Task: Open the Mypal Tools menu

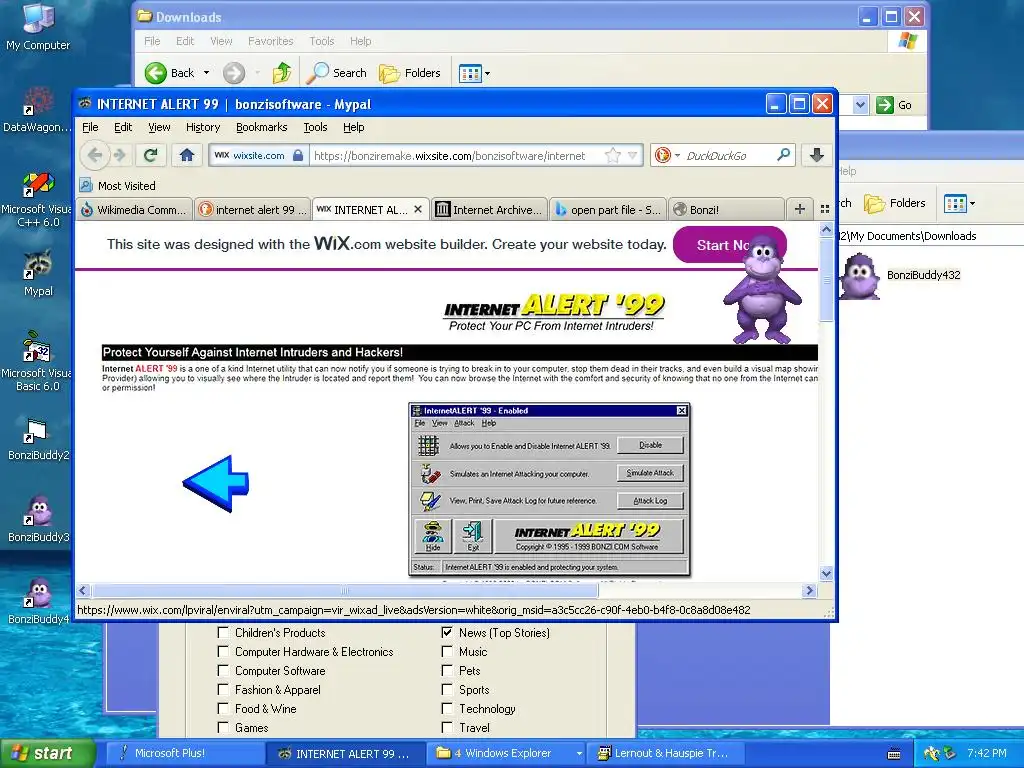Action: 315,127
